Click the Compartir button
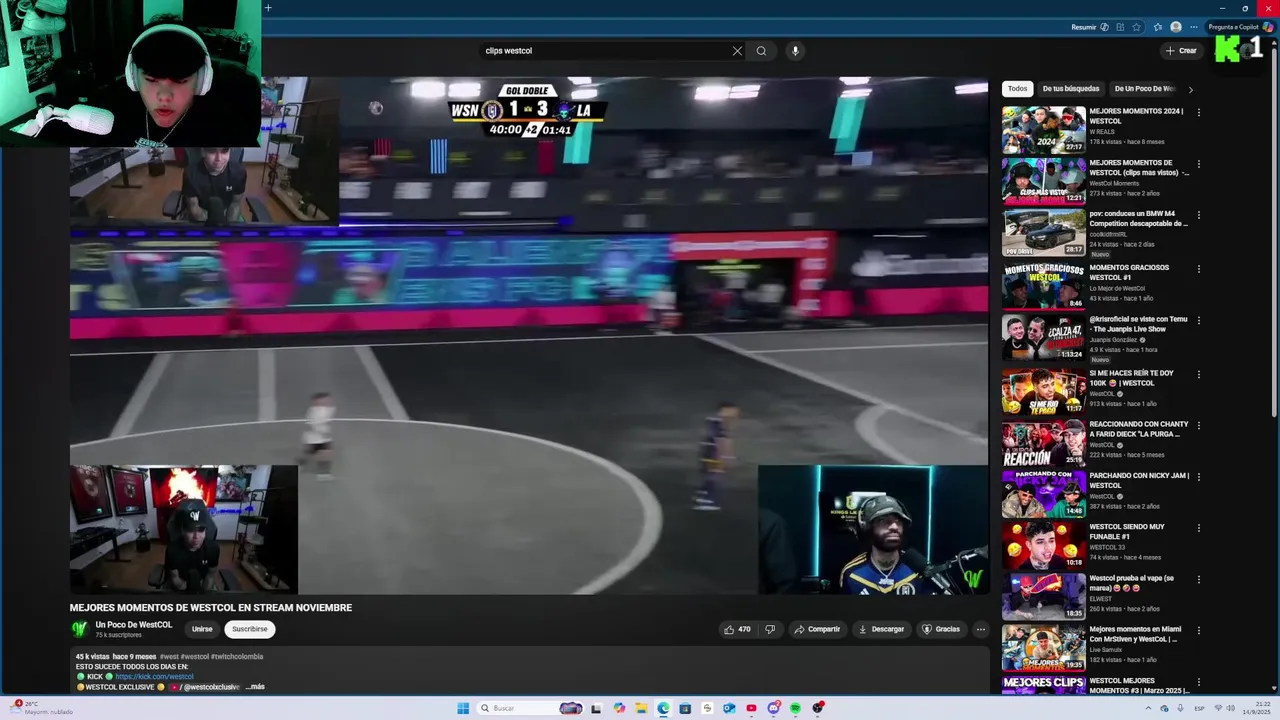 click(x=817, y=629)
